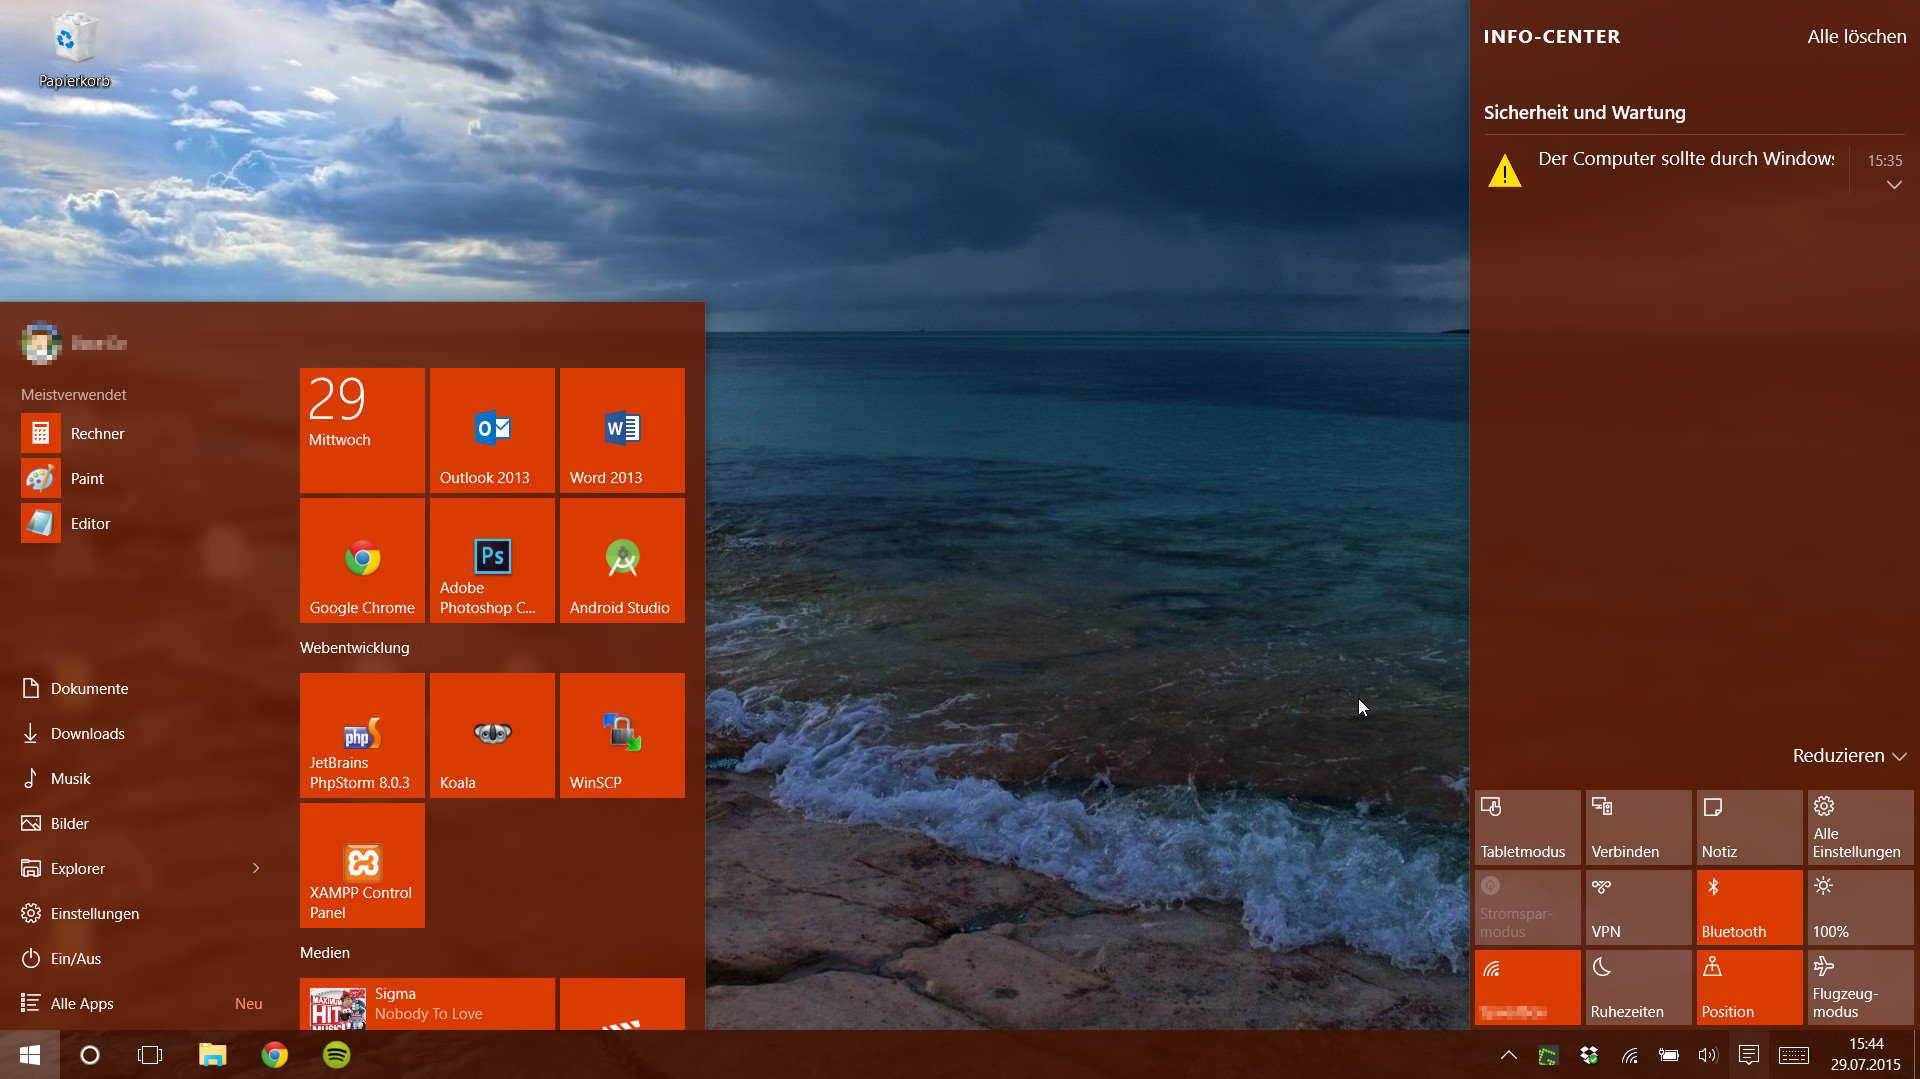Screen dimensions: 1920x1079
Task: Expand Explorer submenu arrow
Action: [x=256, y=868]
